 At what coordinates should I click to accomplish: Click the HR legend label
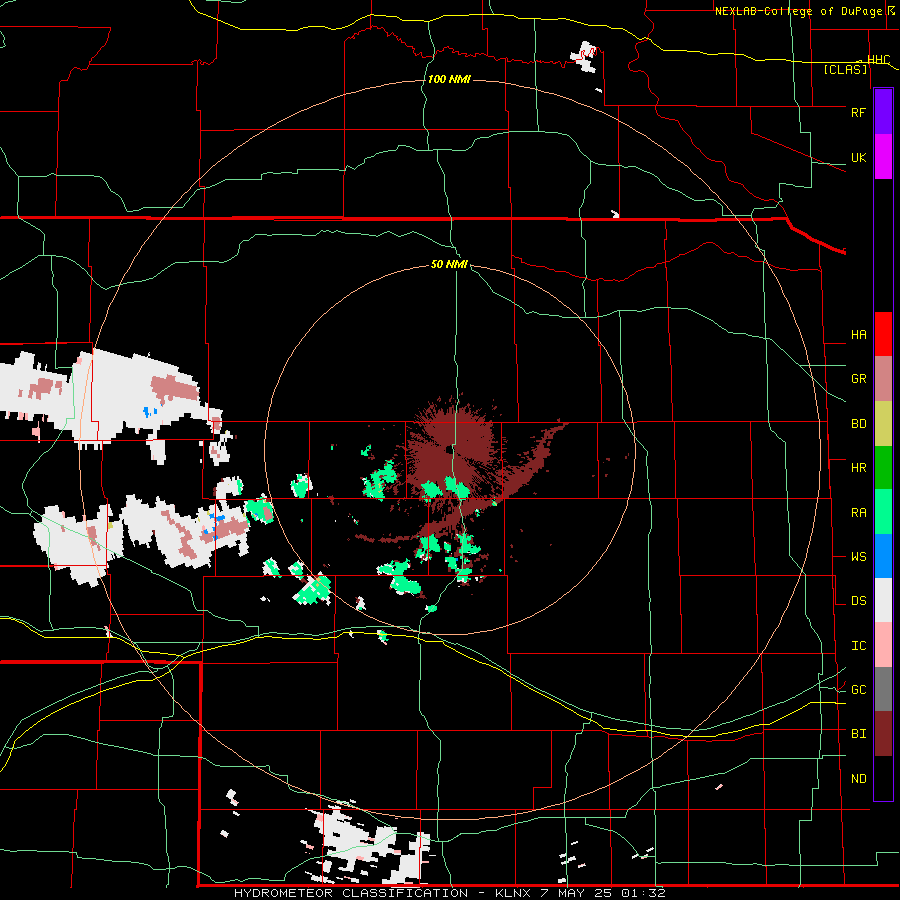[858, 468]
